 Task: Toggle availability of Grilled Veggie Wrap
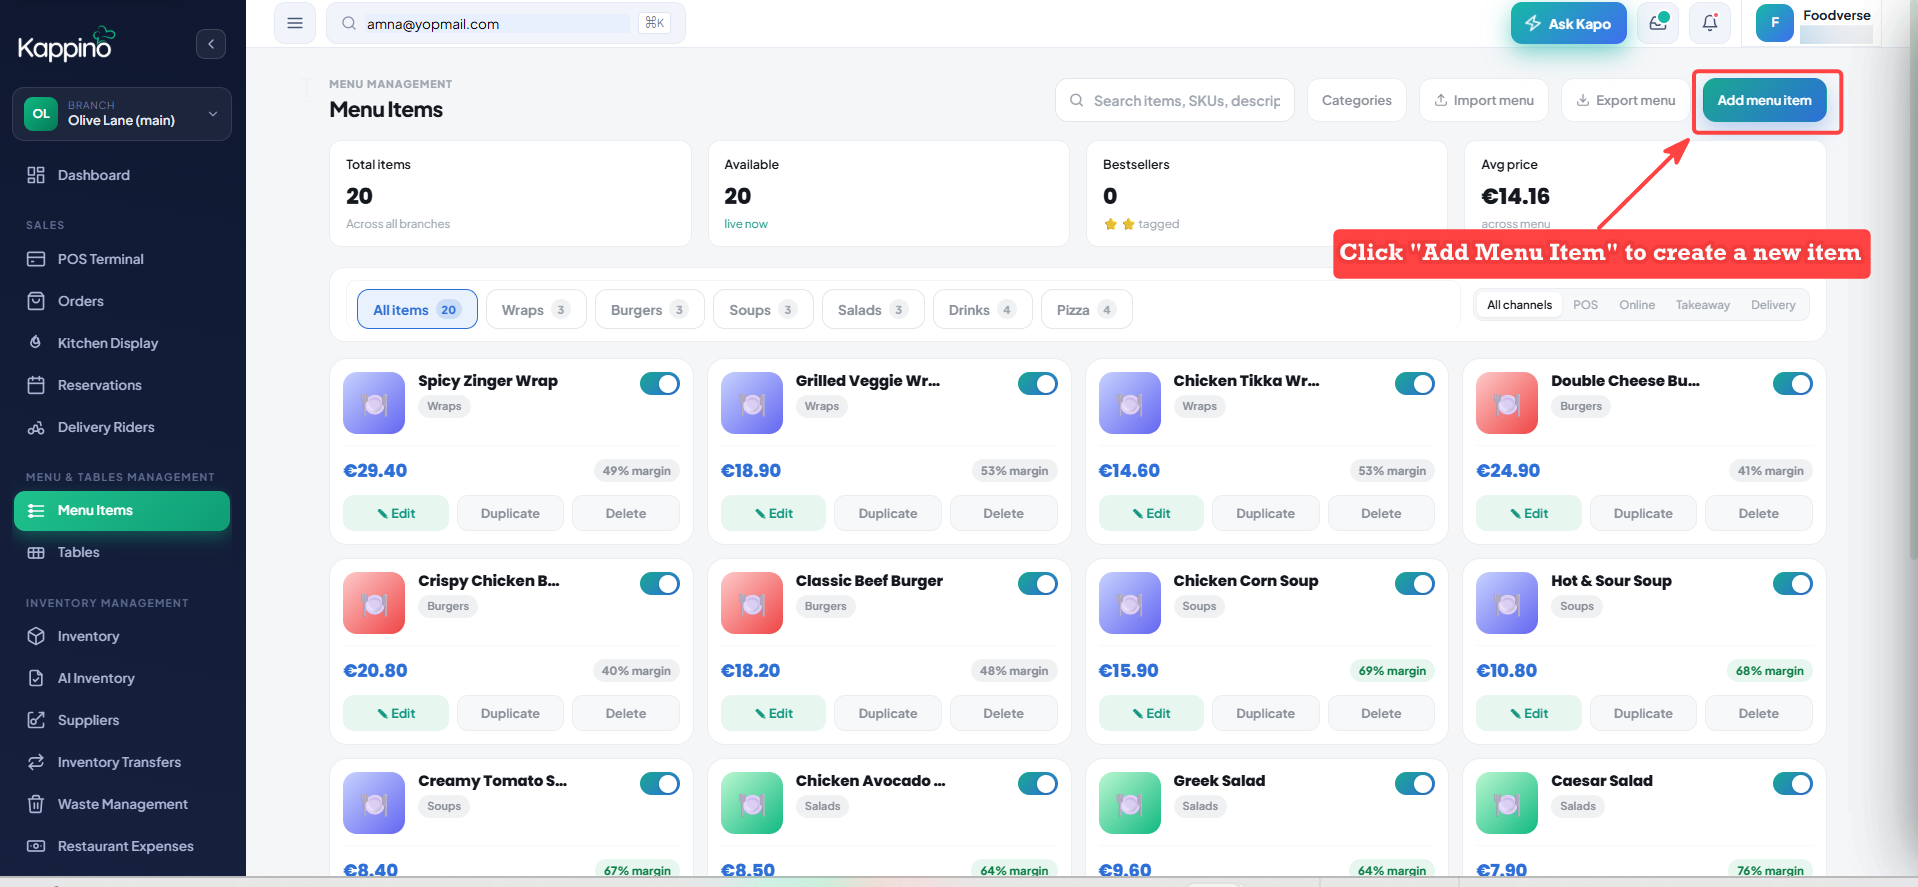pos(1038,384)
